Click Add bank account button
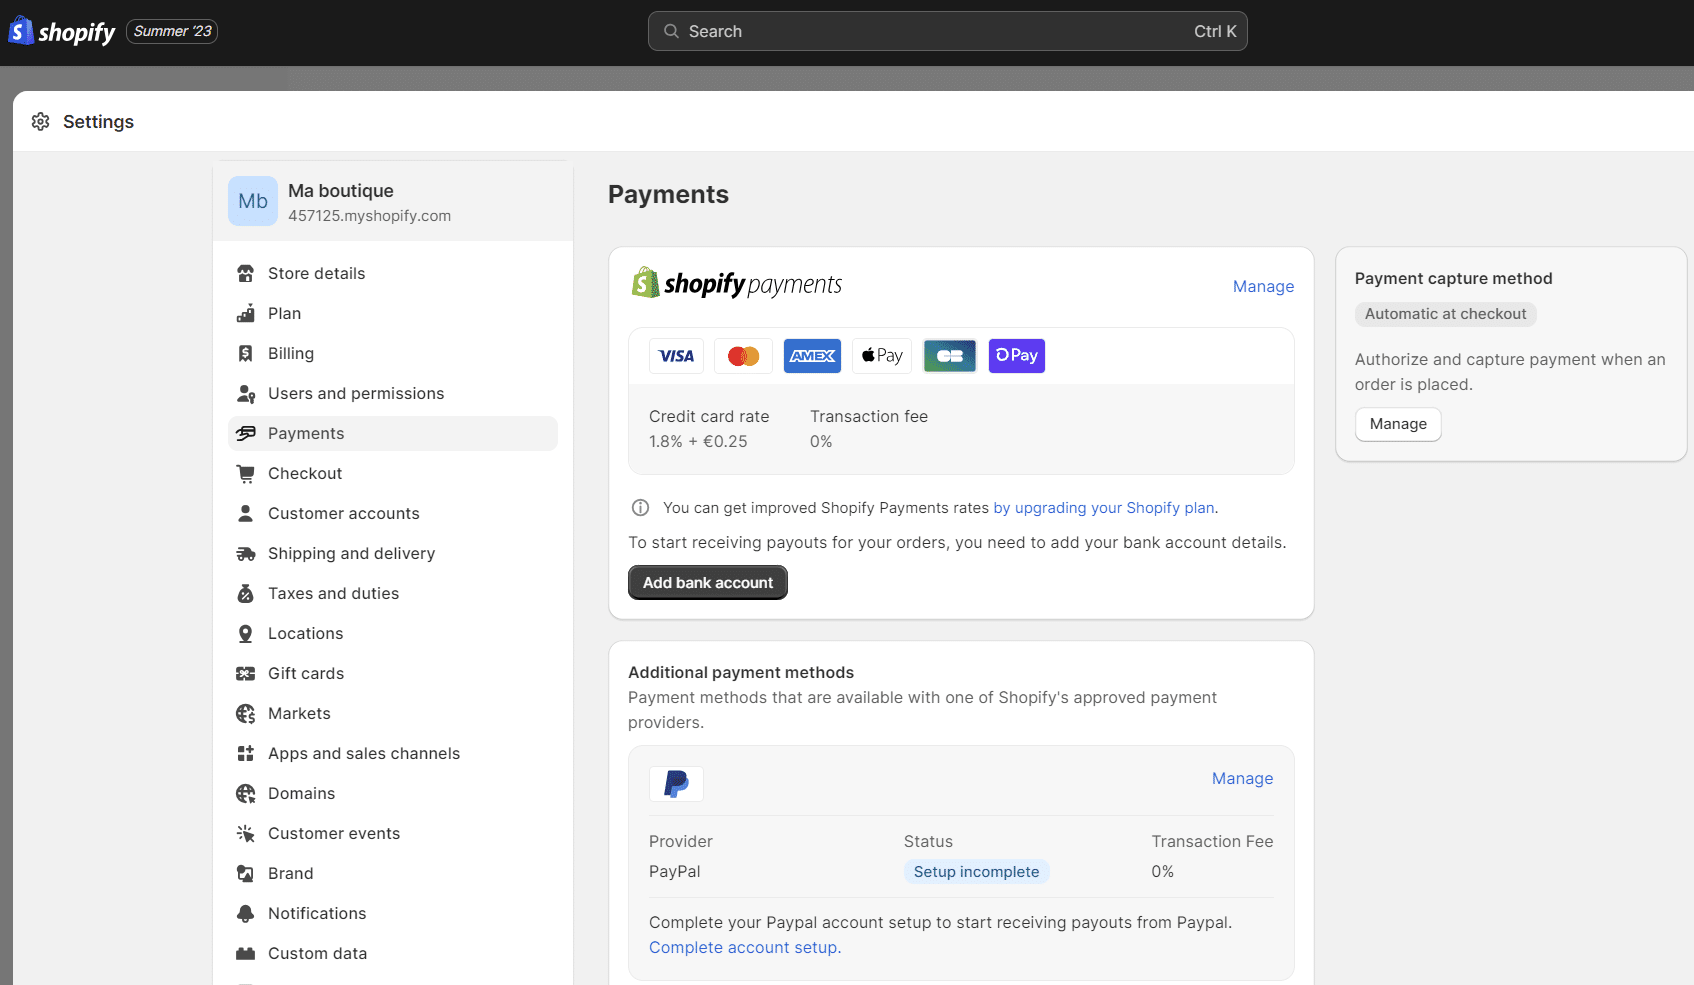Image resolution: width=1694 pixels, height=985 pixels. (x=708, y=583)
